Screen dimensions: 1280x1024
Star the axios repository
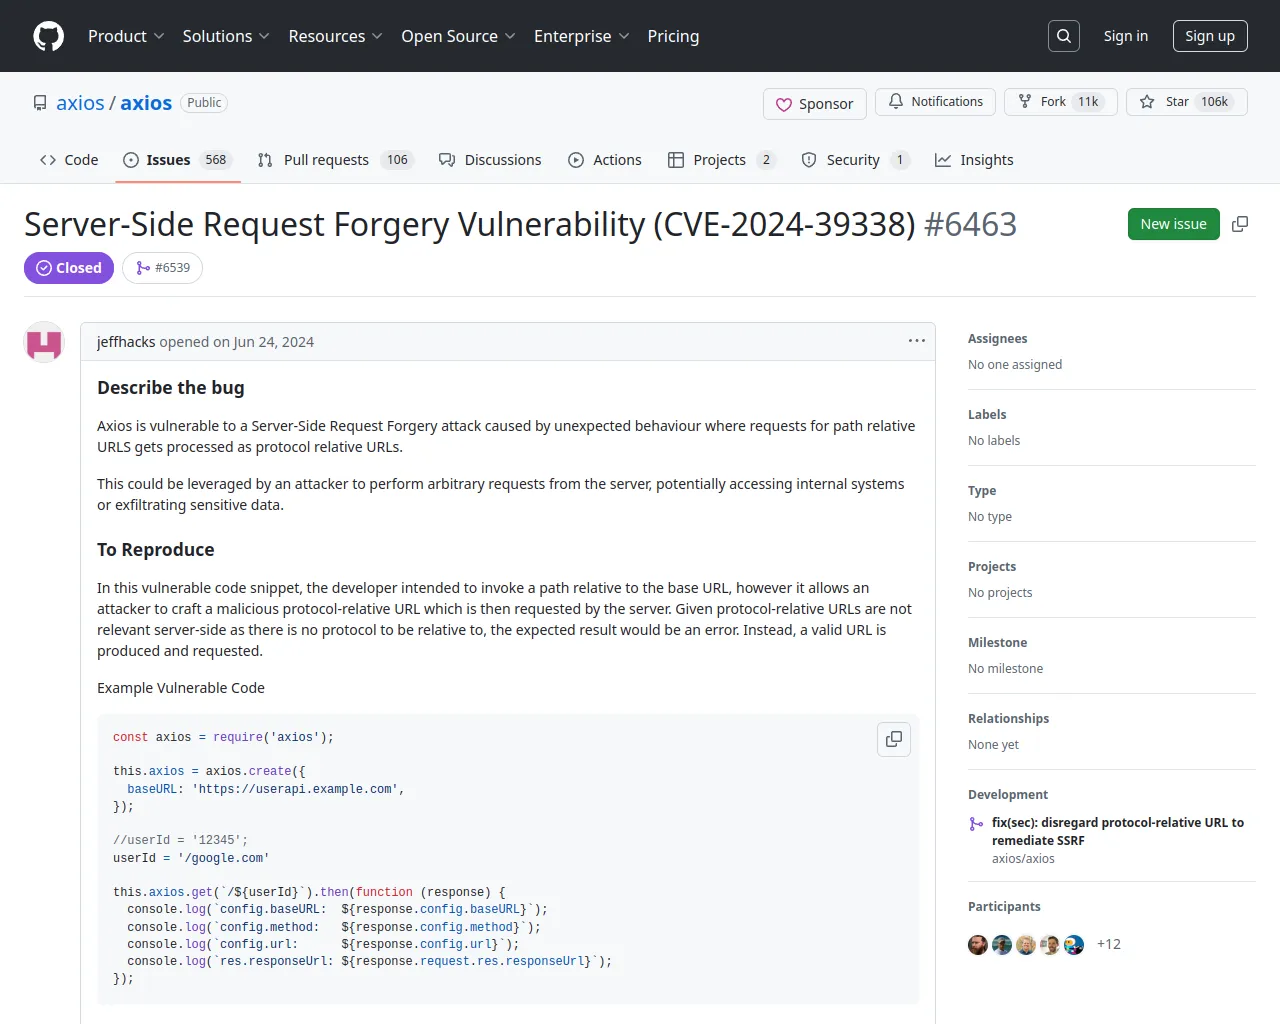1187,102
